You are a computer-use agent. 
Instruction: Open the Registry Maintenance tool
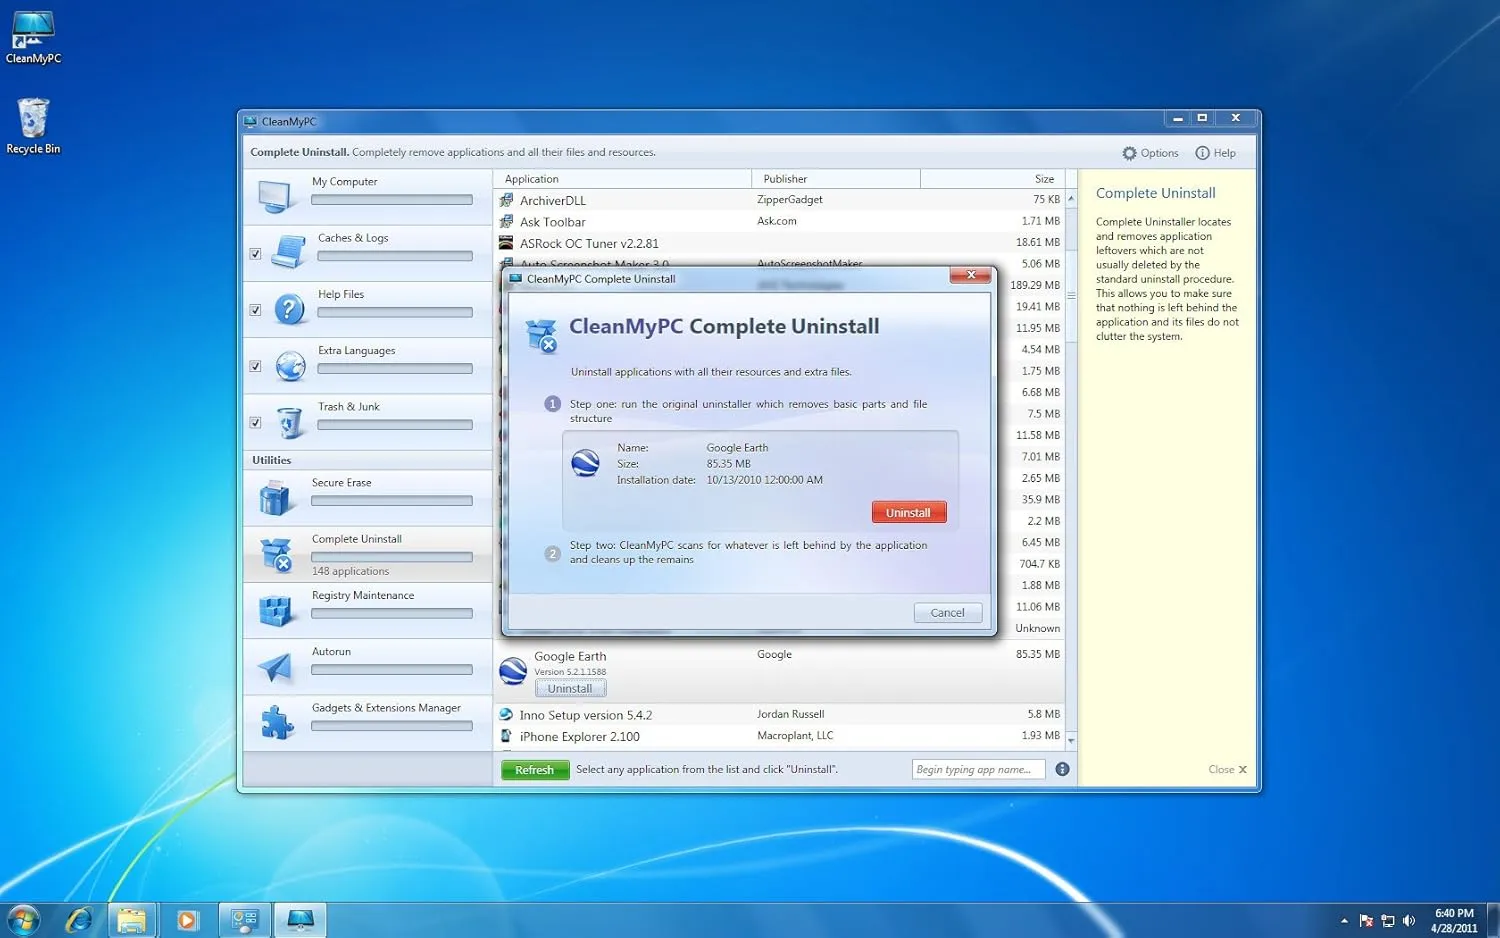[x=276, y=610]
